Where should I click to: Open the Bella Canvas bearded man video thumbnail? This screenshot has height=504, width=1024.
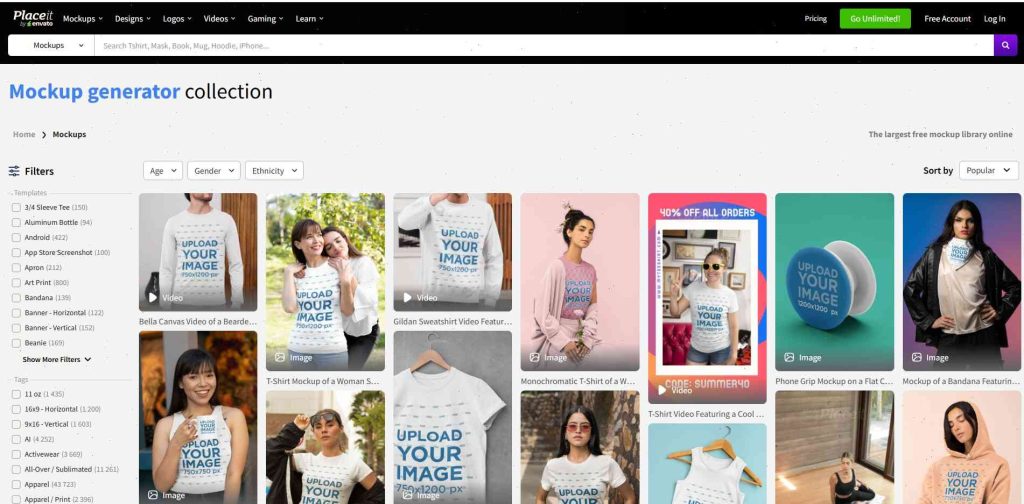point(198,252)
